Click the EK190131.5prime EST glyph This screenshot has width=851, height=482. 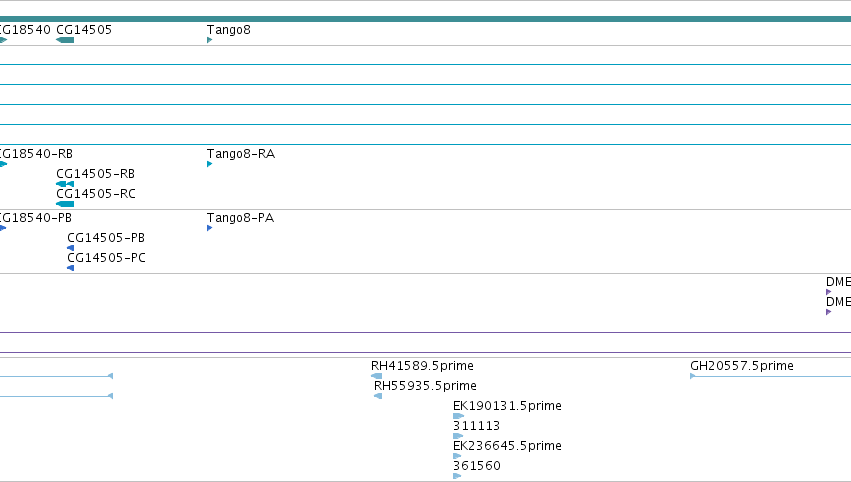coord(459,416)
